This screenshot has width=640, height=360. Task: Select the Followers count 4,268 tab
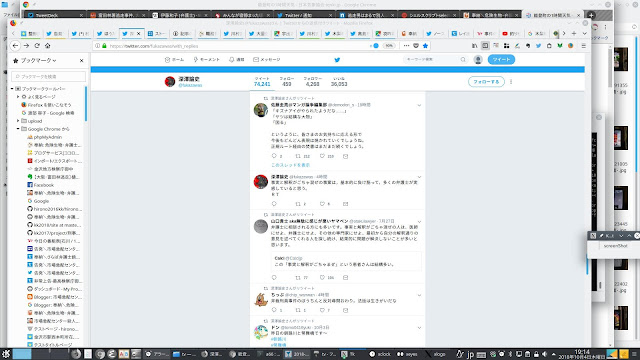(x=312, y=82)
